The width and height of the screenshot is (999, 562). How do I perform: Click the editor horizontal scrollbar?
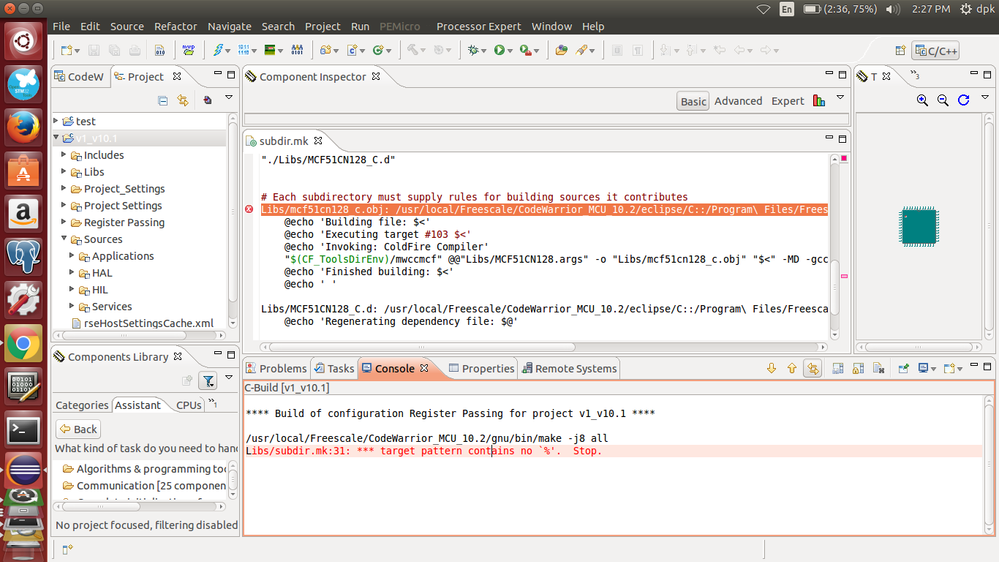421,347
